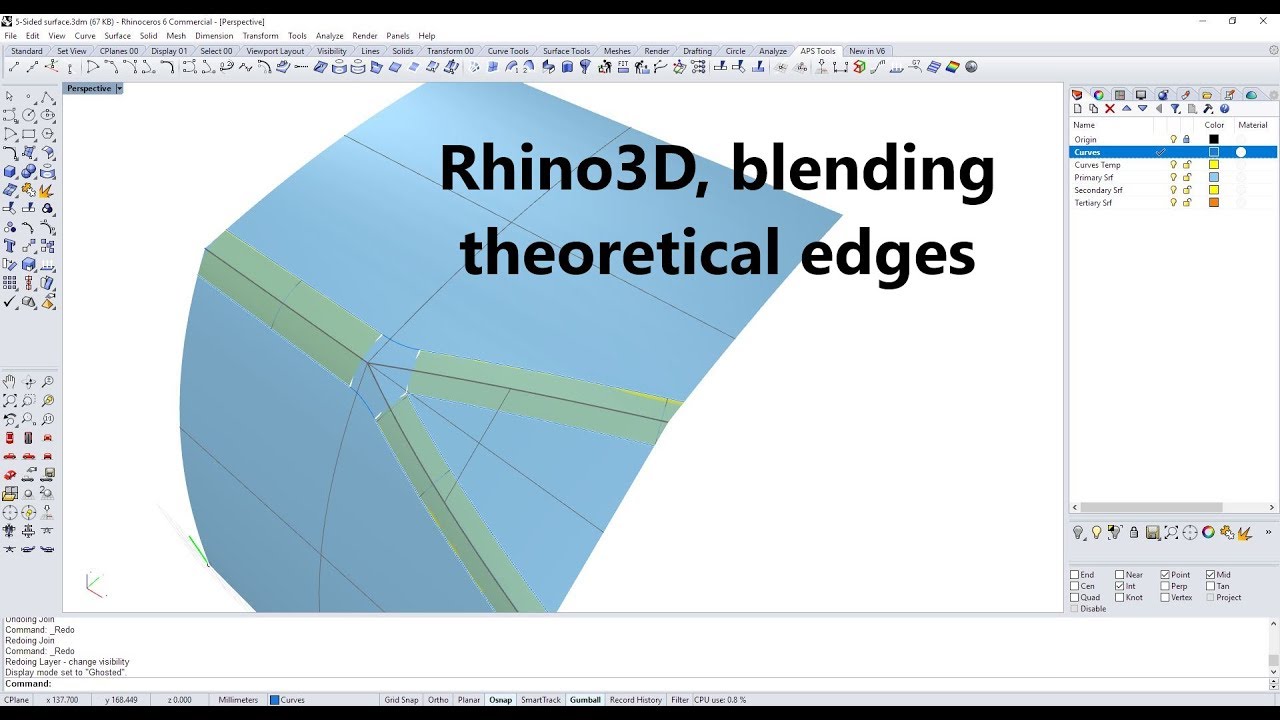Open the CPlane coordinate system selector
The height and width of the screenshot is (720, 1280).
(x=18, y=700)
